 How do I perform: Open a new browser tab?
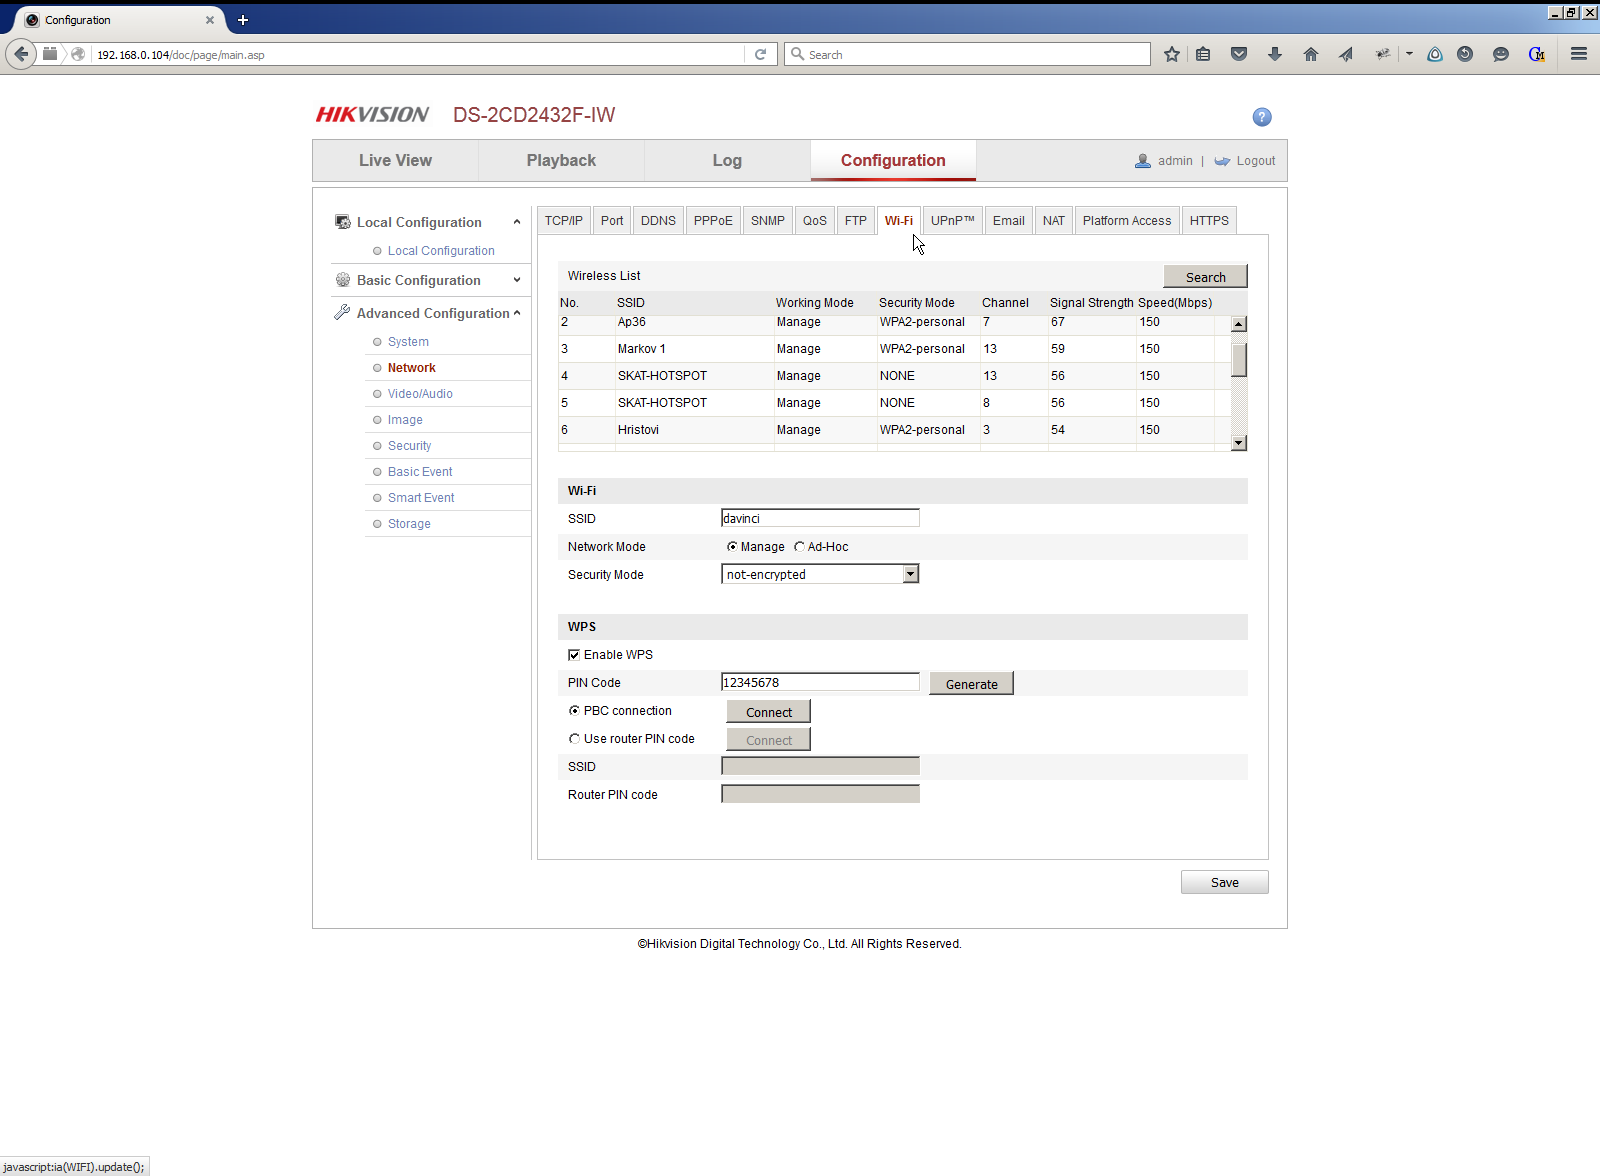click(x=243, y=20)
